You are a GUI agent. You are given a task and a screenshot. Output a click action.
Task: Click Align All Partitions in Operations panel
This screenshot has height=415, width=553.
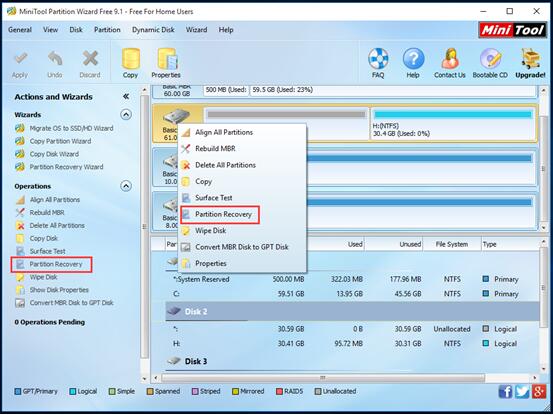[x=48, y=200]
